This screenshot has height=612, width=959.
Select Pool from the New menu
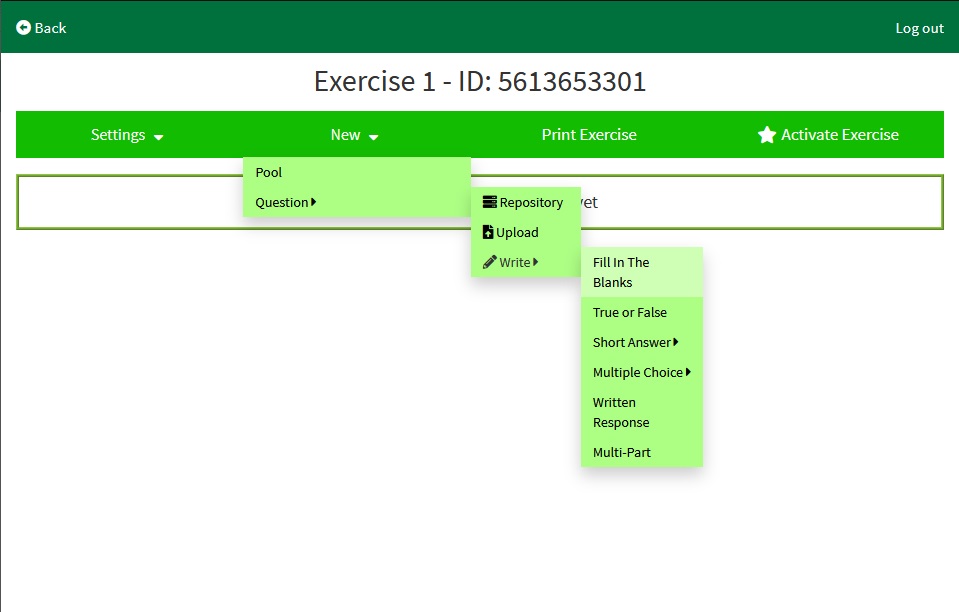click(269, 172)
